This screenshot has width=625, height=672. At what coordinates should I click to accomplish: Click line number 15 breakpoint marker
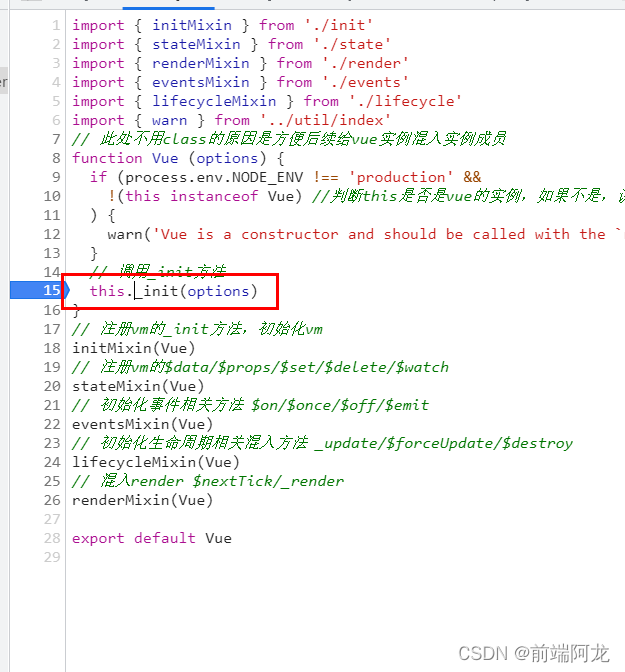click(x=39, y=291)
